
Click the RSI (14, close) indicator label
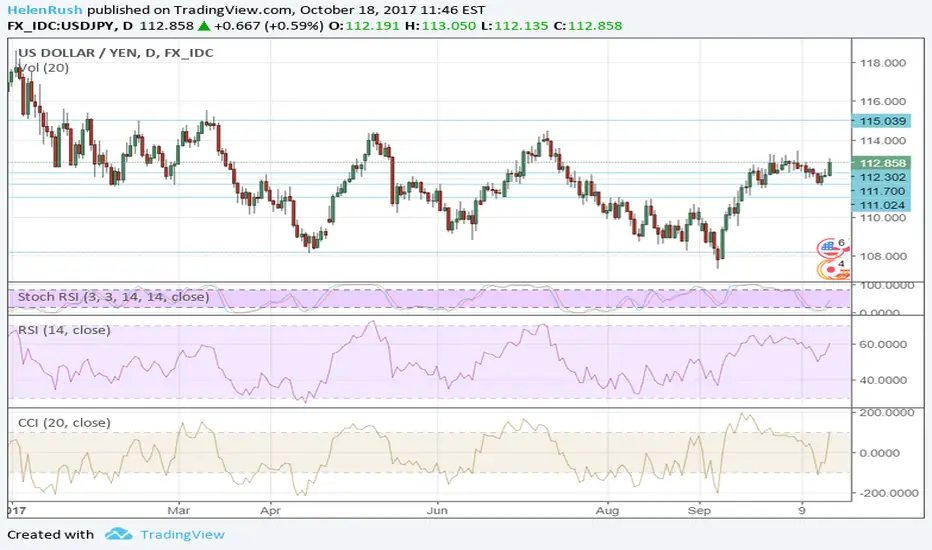[64, 330]
